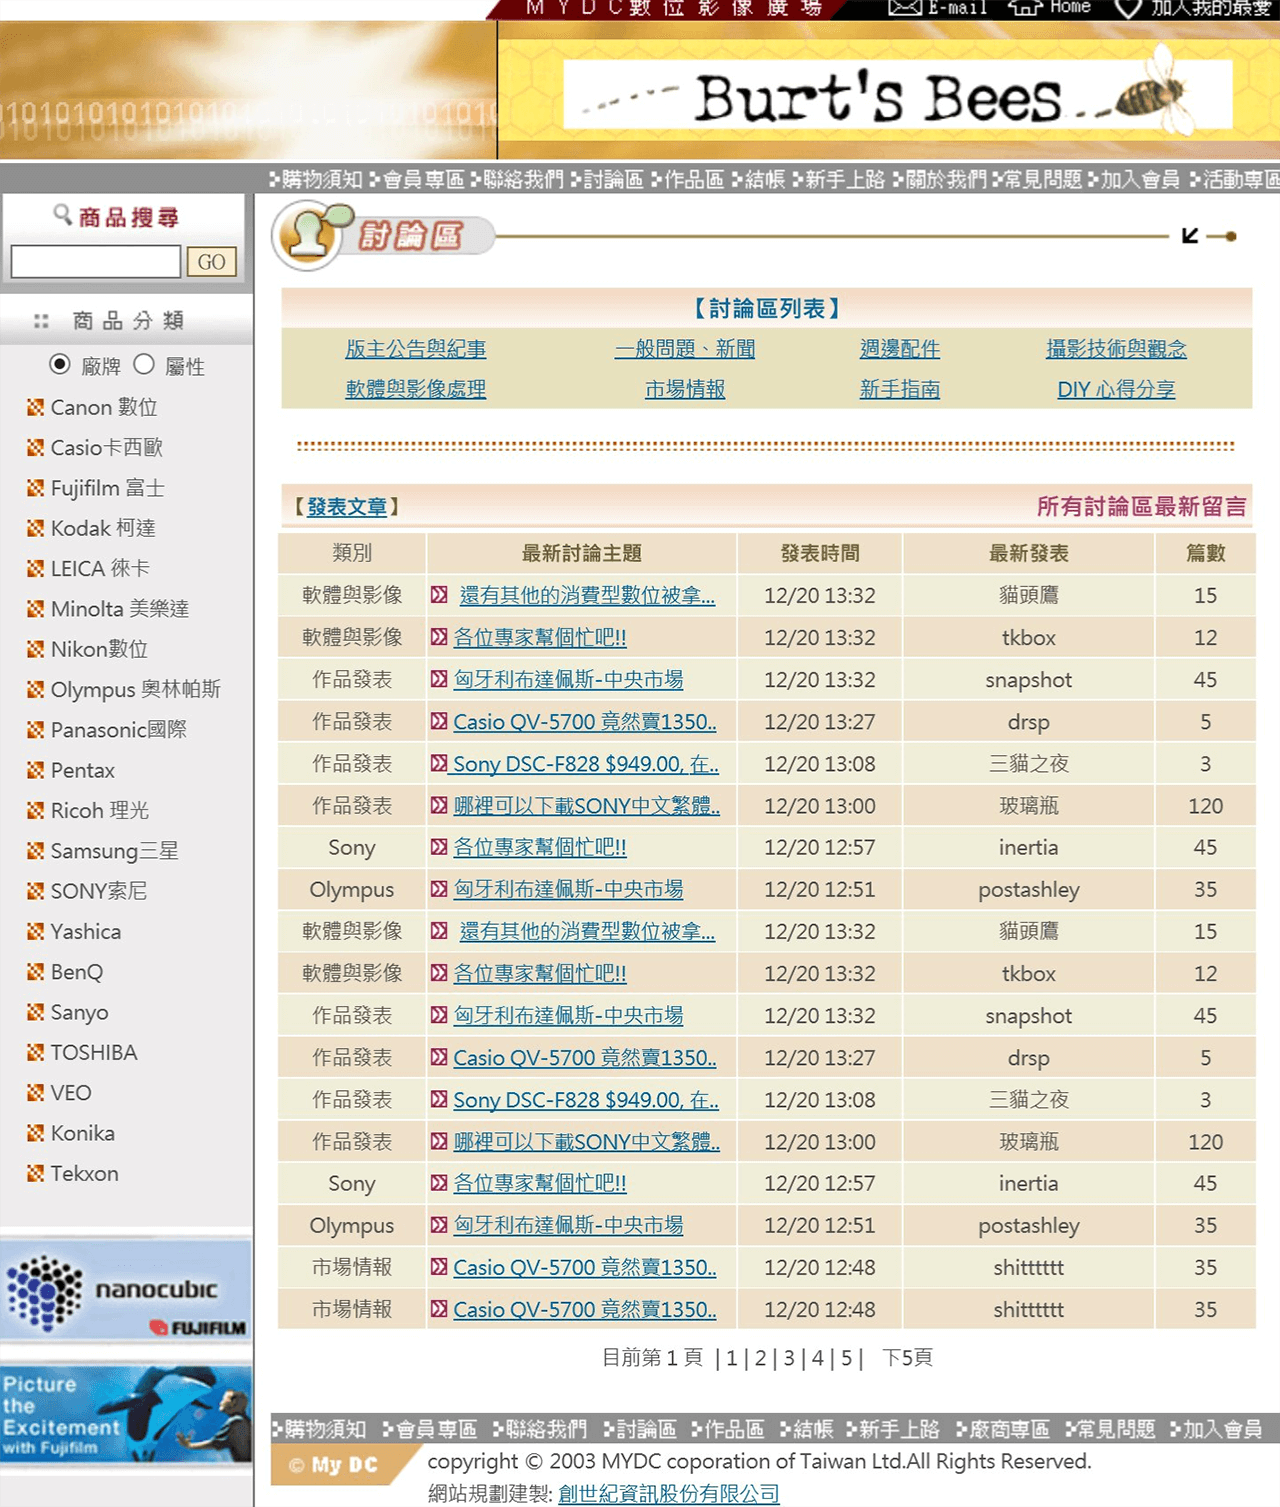This screenshot has height=1507, width=1280.
Task: Click the Home icon in header
Action: point(1025,8)
